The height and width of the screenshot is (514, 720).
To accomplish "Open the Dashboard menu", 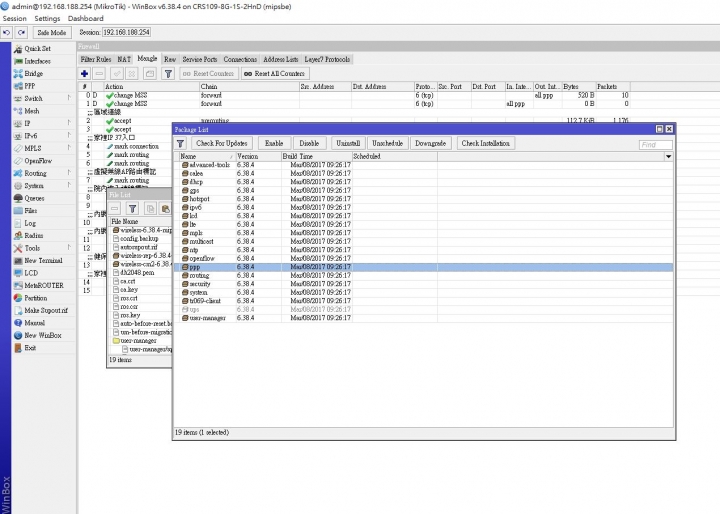I will point(86,18).
